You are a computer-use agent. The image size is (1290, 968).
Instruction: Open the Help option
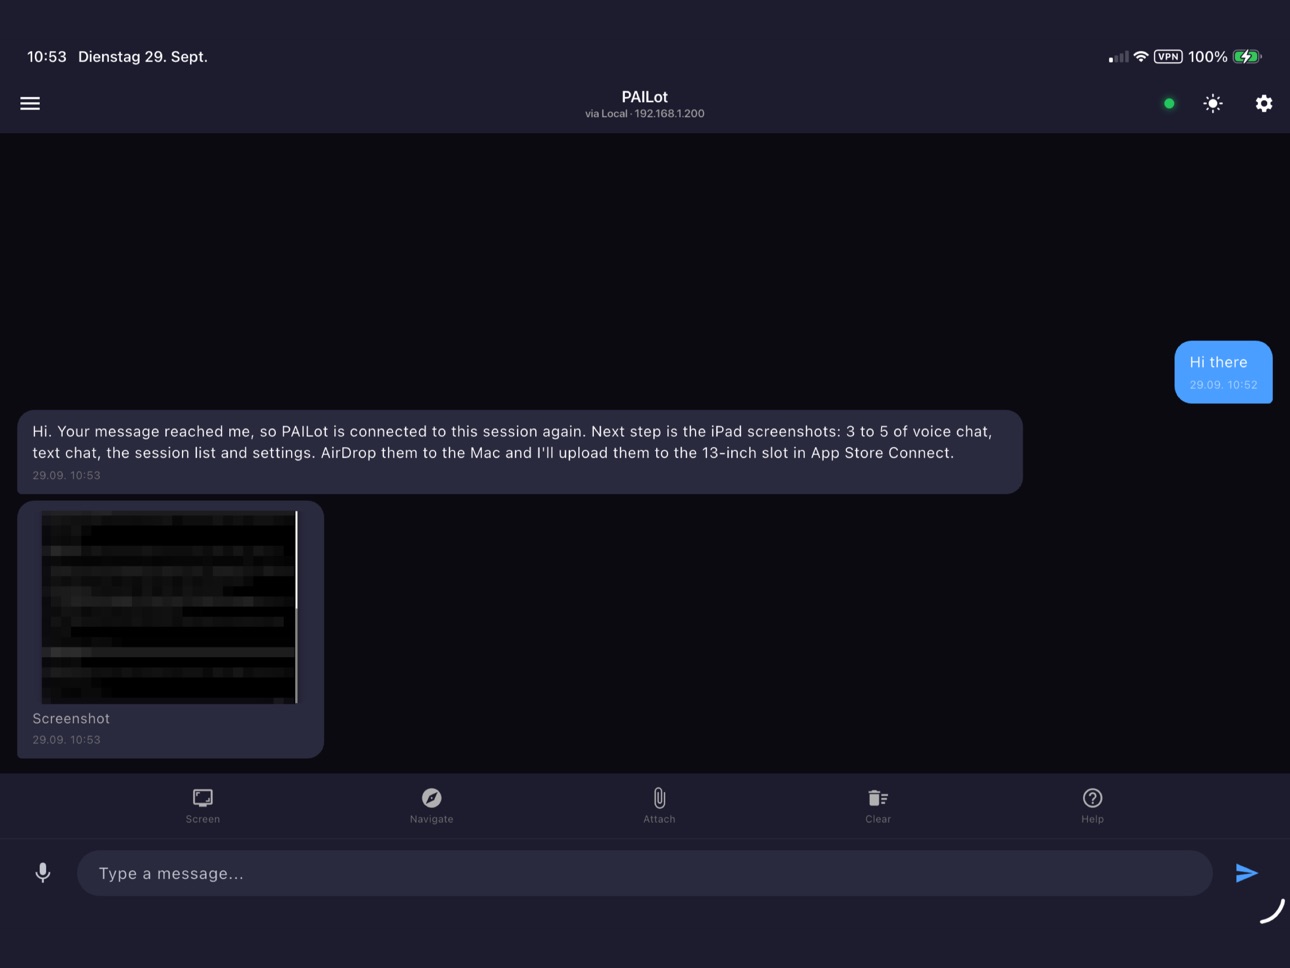coord(1092,805)
